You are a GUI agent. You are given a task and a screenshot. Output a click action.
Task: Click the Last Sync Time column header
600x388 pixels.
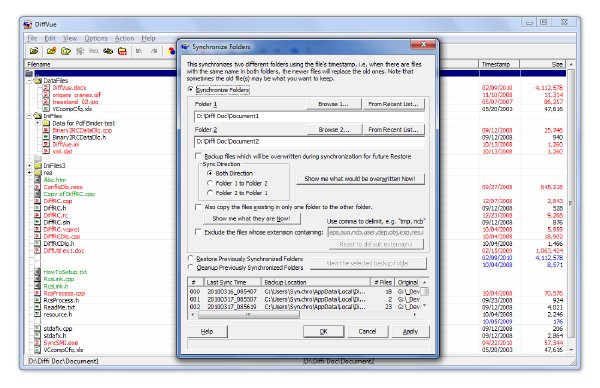[x=233, y=282]
